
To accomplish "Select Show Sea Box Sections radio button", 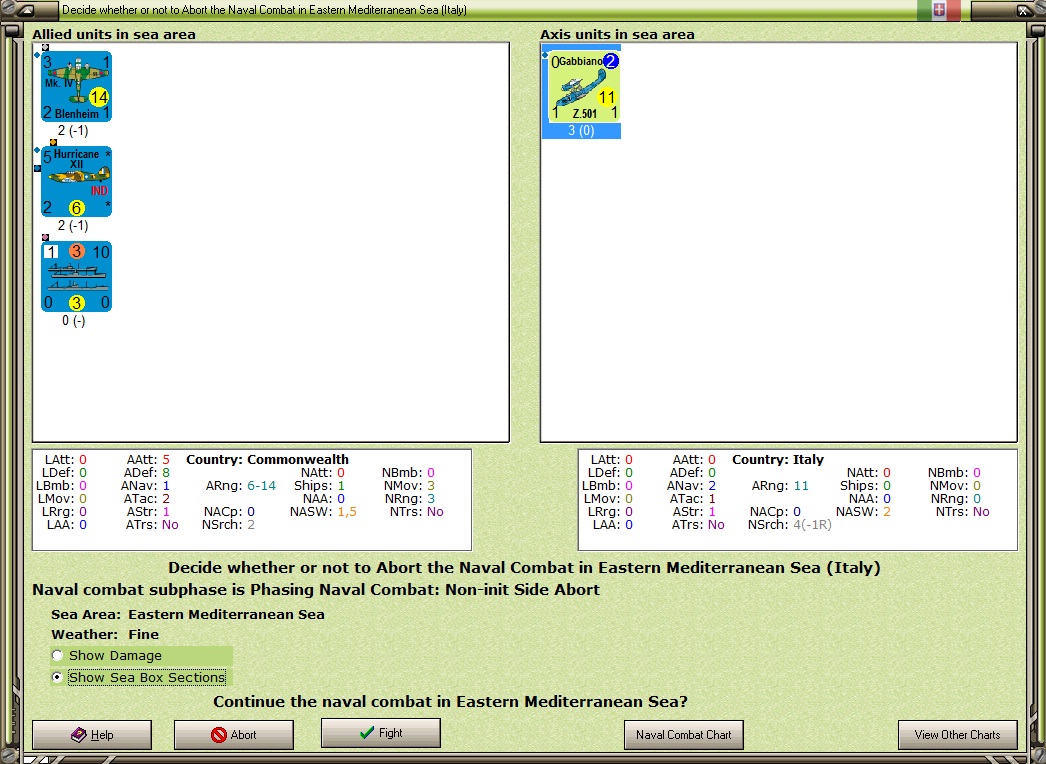I will tap(57, 677).
